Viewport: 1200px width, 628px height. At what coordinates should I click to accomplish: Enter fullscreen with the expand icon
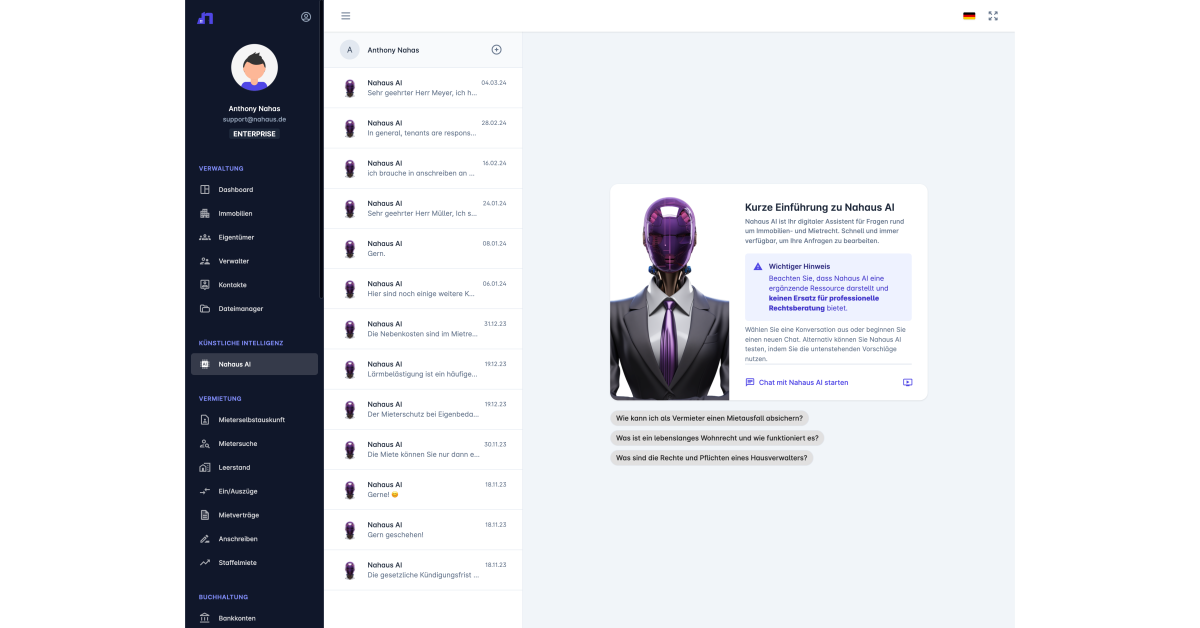coord(993,16)
